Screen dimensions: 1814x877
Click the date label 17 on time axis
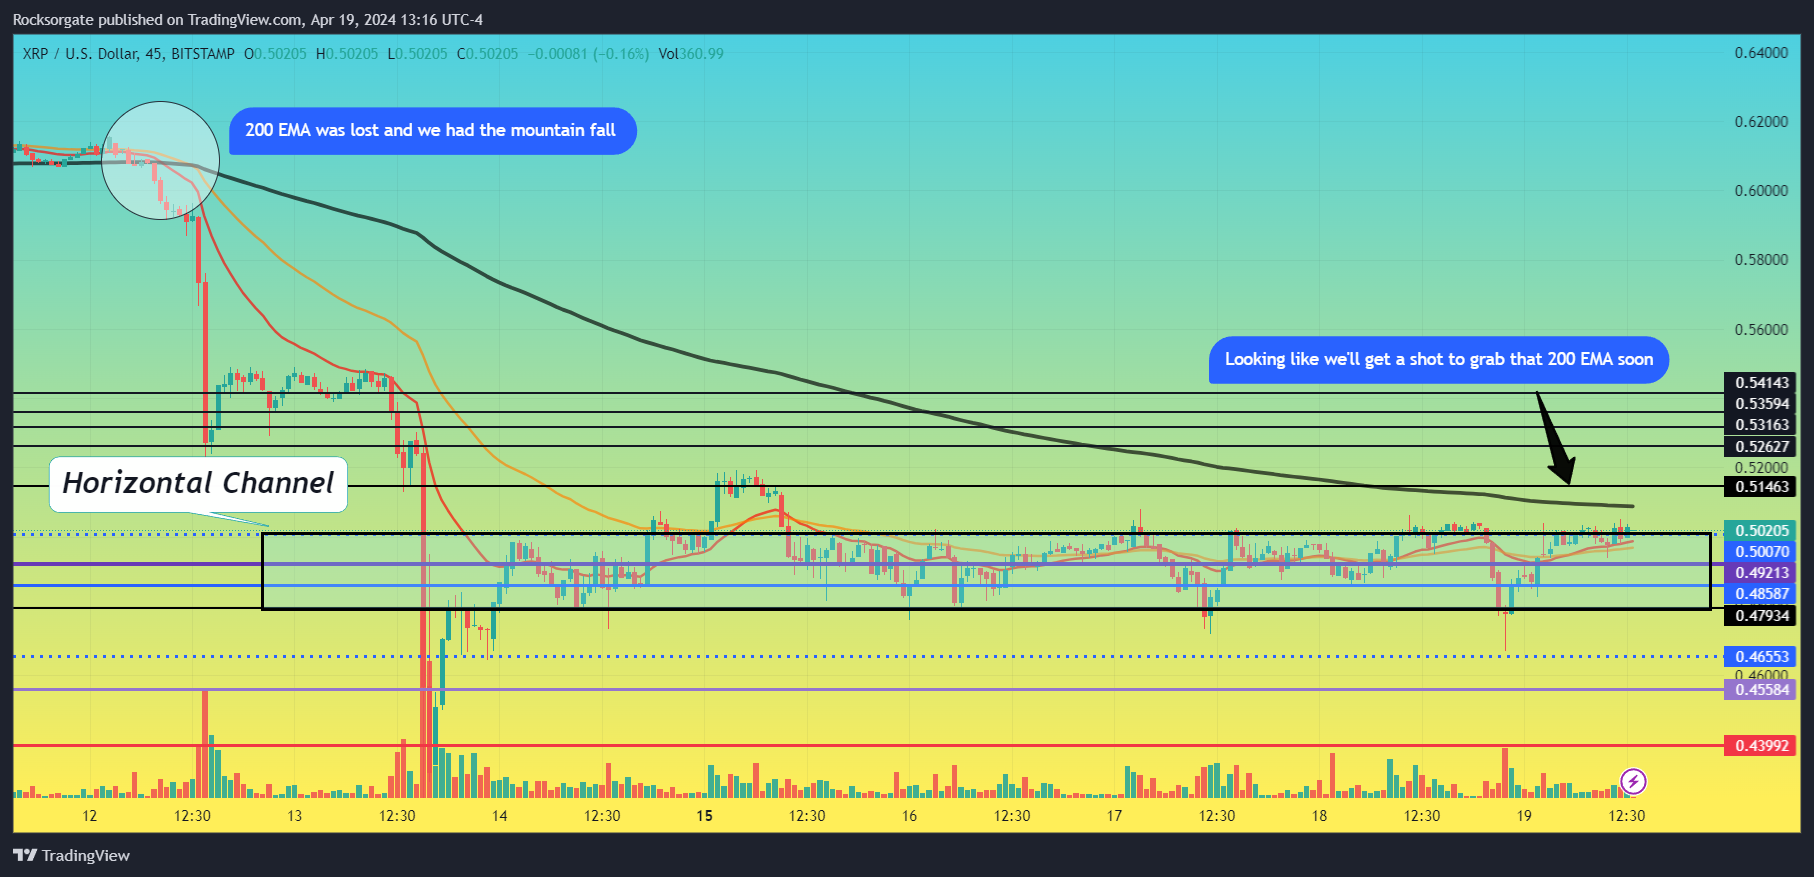1115,816
